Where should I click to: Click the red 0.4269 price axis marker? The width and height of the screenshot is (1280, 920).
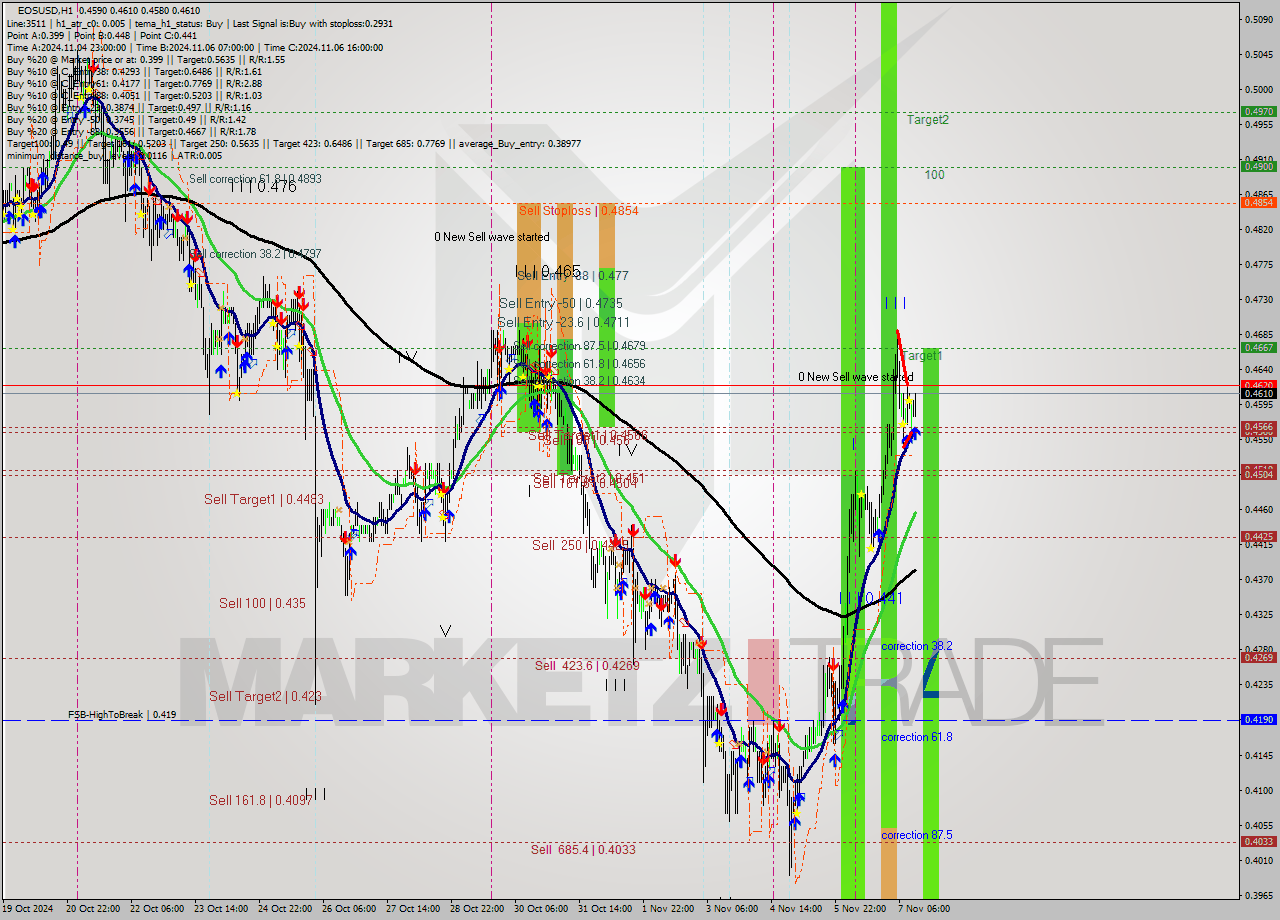tap(1258, 658)
